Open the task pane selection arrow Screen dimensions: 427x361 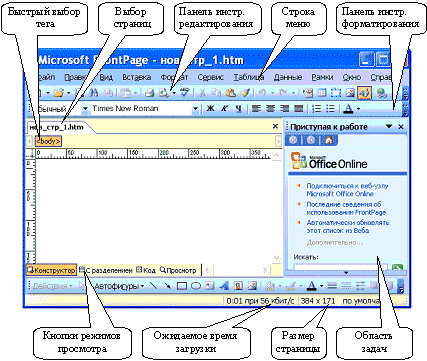389,126
